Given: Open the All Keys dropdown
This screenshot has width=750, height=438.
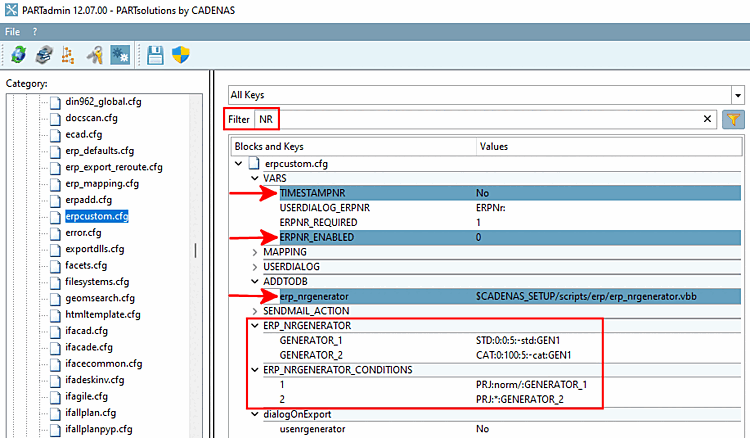Looking at the screenshot, I should coord(486,95).
